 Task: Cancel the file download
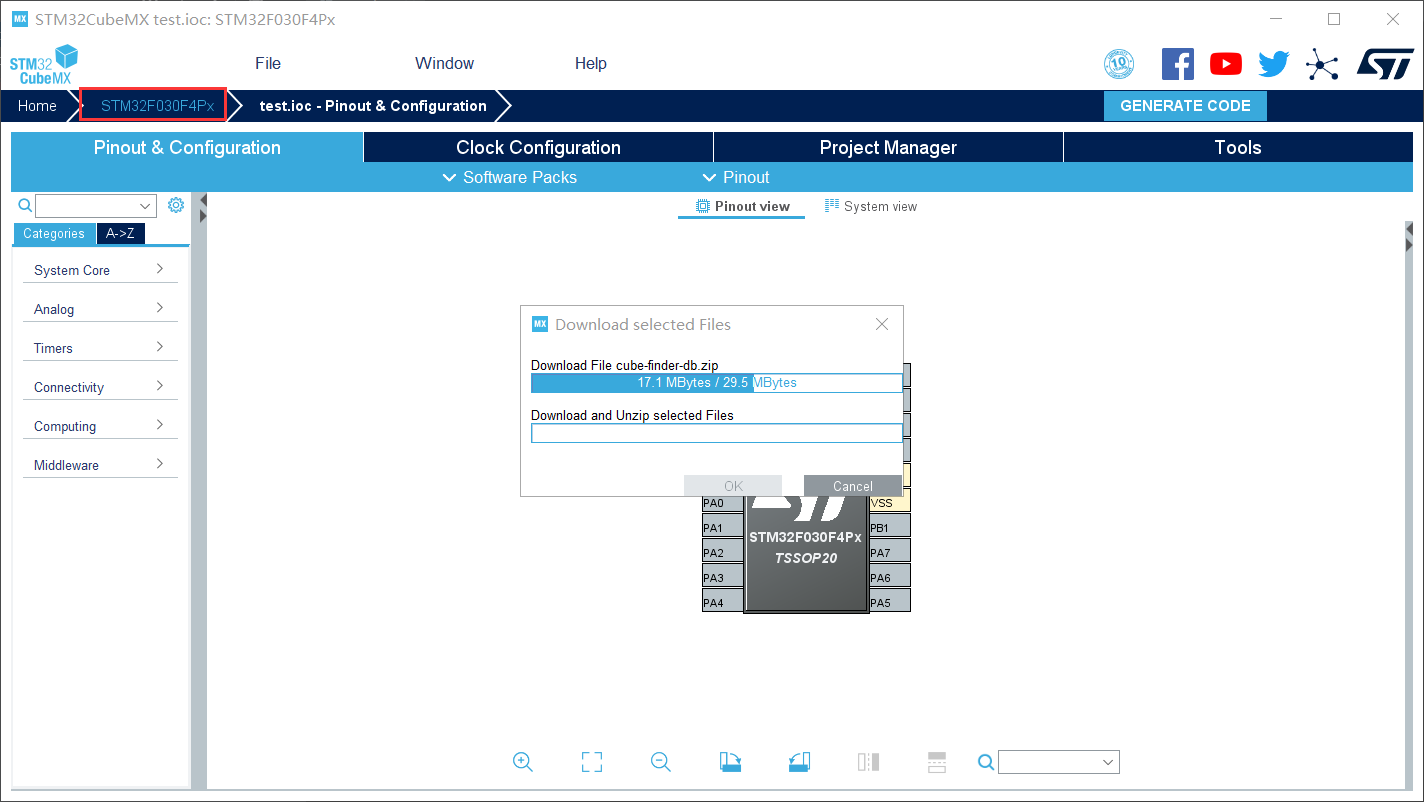[853, 486]
